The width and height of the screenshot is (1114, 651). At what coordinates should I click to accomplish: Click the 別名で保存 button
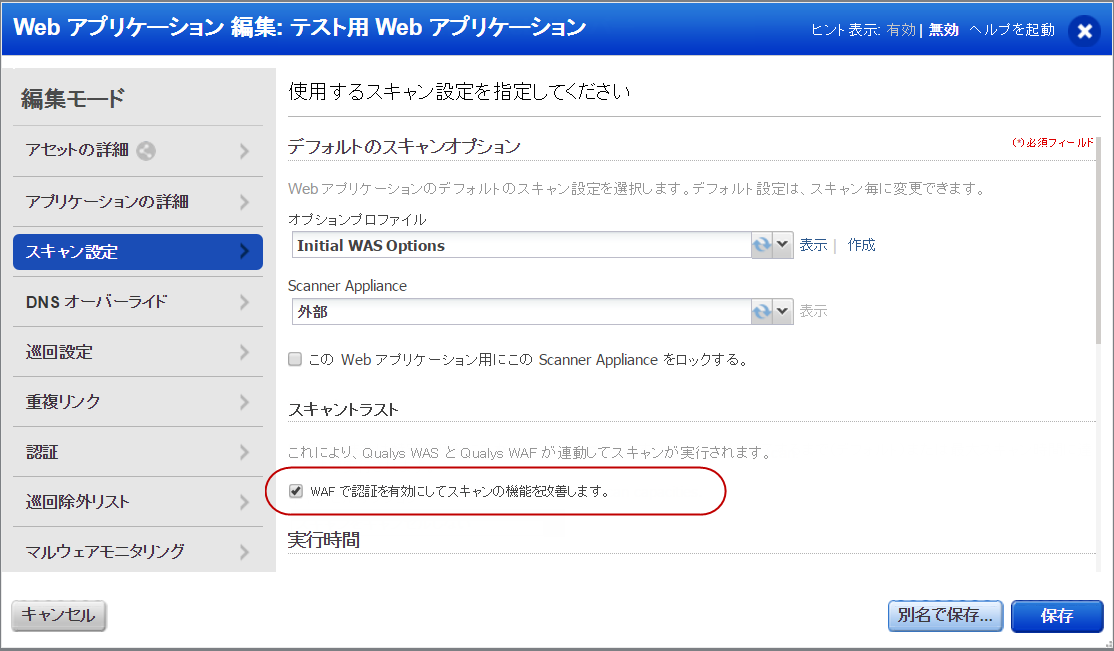[x=944, y=616]
